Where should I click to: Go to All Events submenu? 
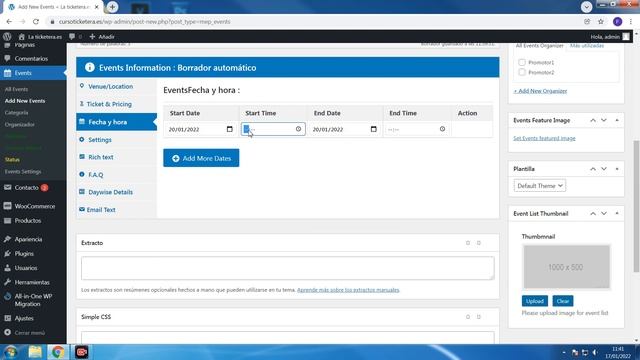(x=16, y=89)
